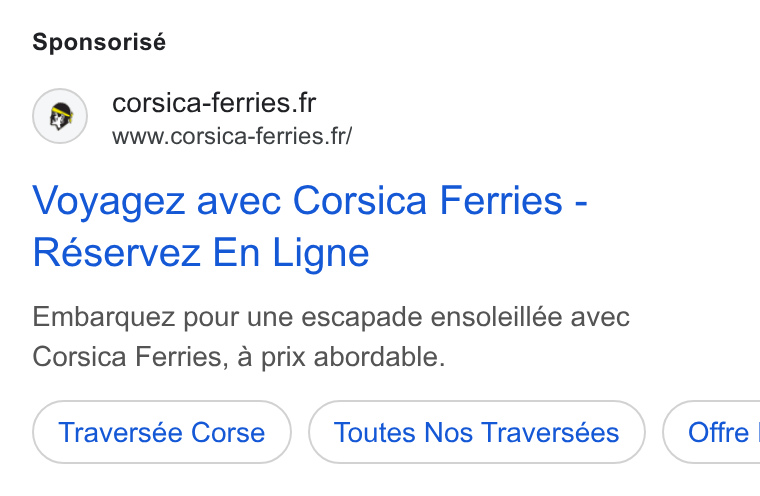
Task: Click the www.corsica-ferries.fr/ URL text
Action: (232, 136)
